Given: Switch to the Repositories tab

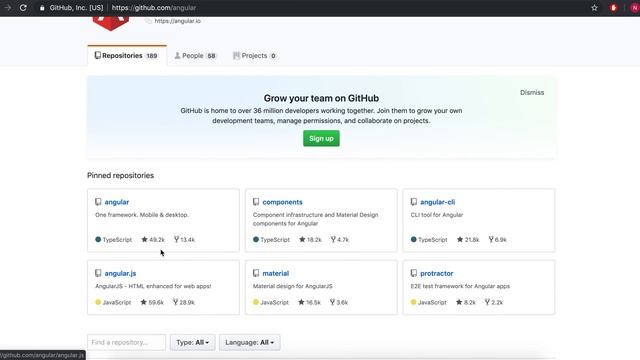Looking at the screenshot, I should click(127, 56).
